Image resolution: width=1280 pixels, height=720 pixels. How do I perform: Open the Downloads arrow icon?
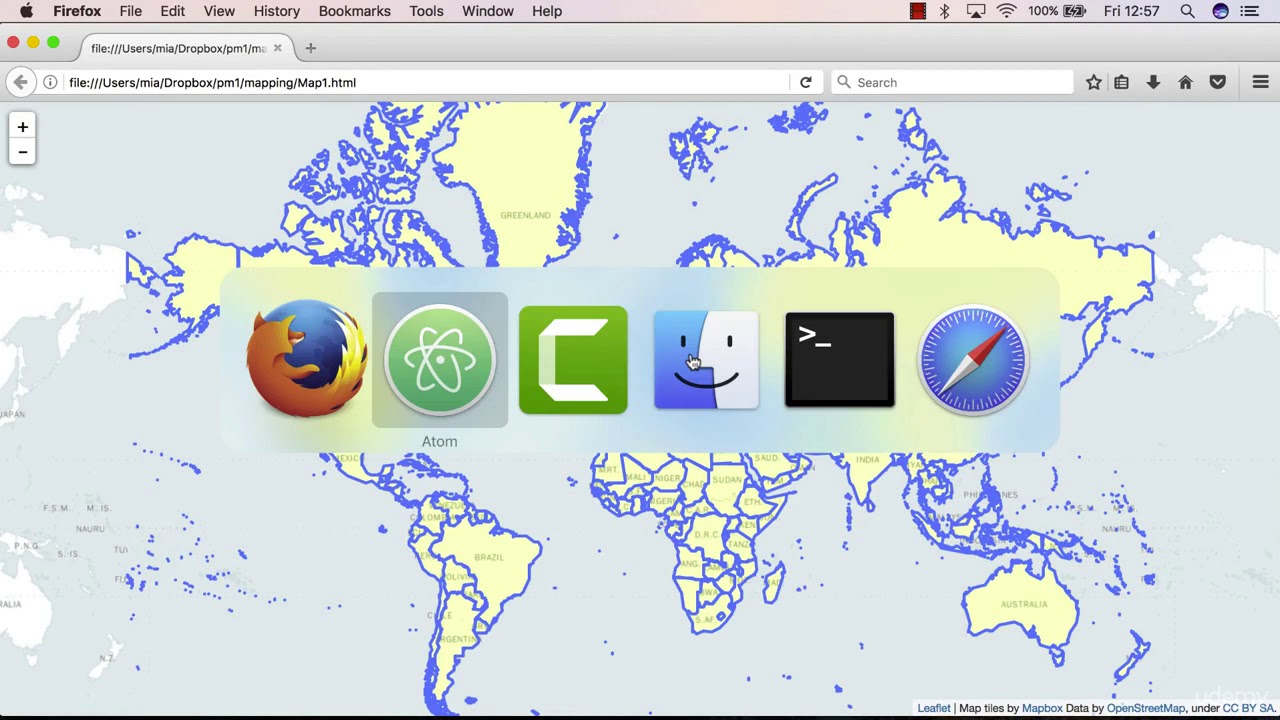click(x=1153, y=82)
